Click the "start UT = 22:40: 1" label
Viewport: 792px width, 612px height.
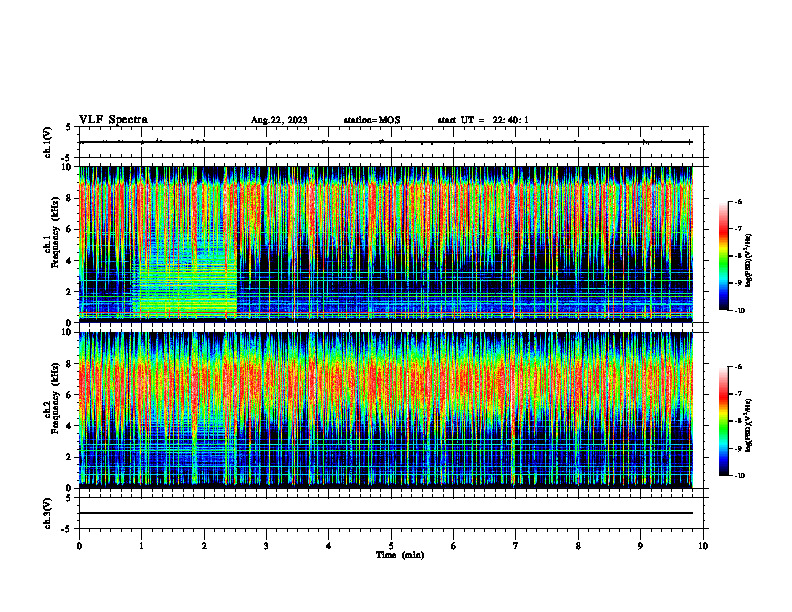pos(483,120)
